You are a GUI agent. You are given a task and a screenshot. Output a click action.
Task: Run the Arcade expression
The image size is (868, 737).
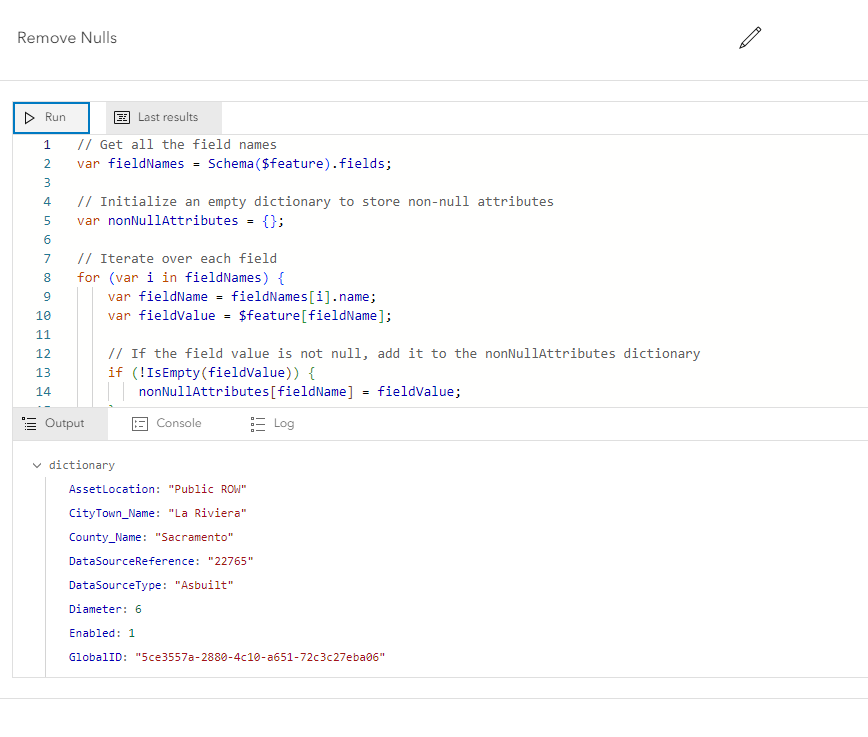point(51,117)
